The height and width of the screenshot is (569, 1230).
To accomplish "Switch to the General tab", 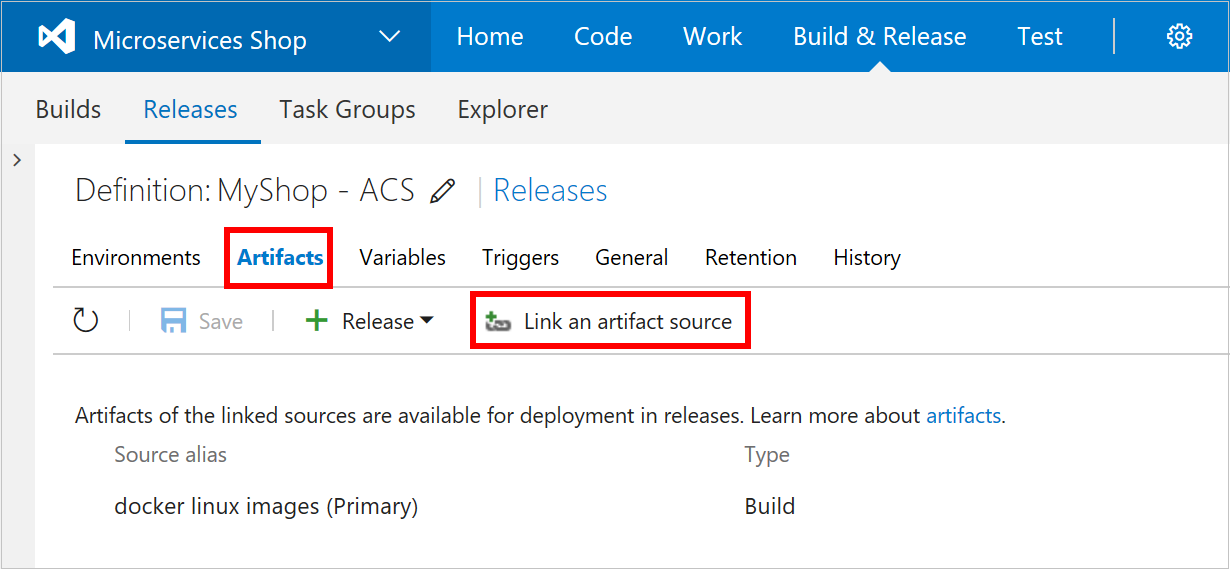I will click(632, 257).
